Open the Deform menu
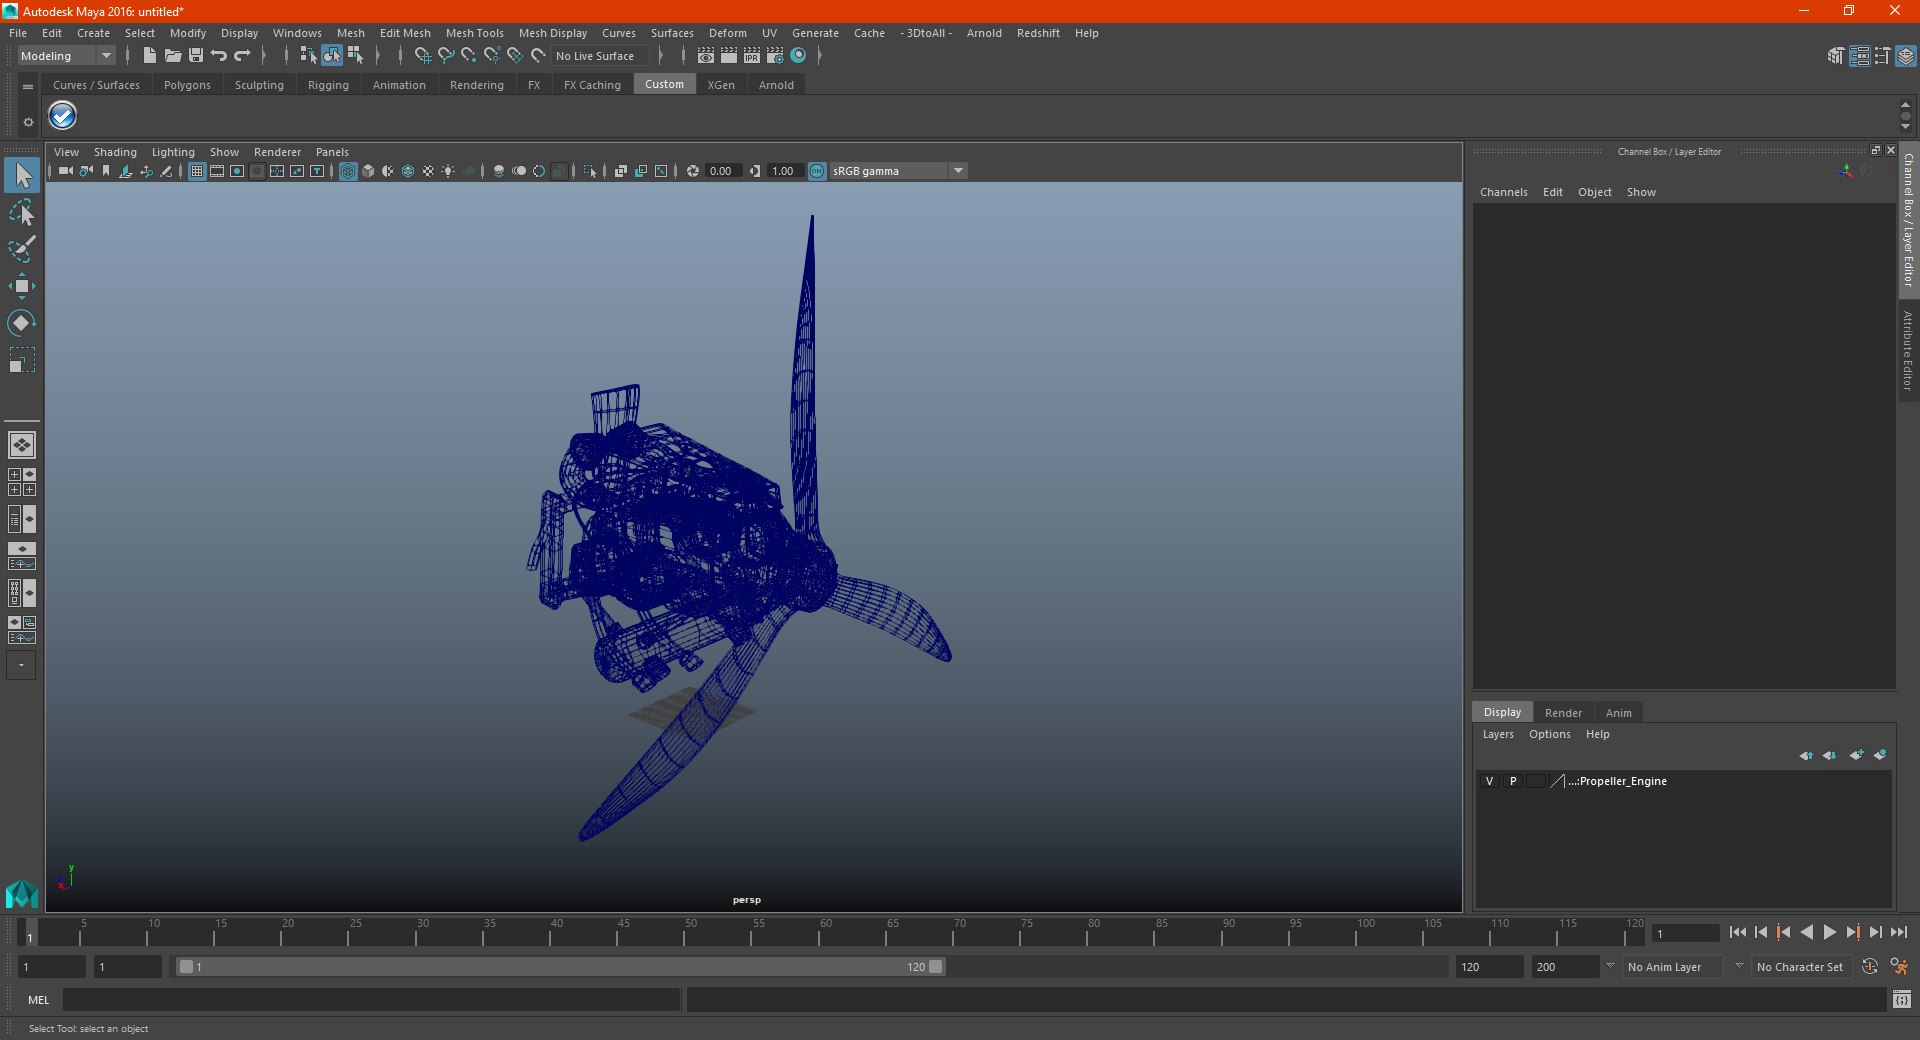Screen dimensions: 1920x1040 pos(727,33)
